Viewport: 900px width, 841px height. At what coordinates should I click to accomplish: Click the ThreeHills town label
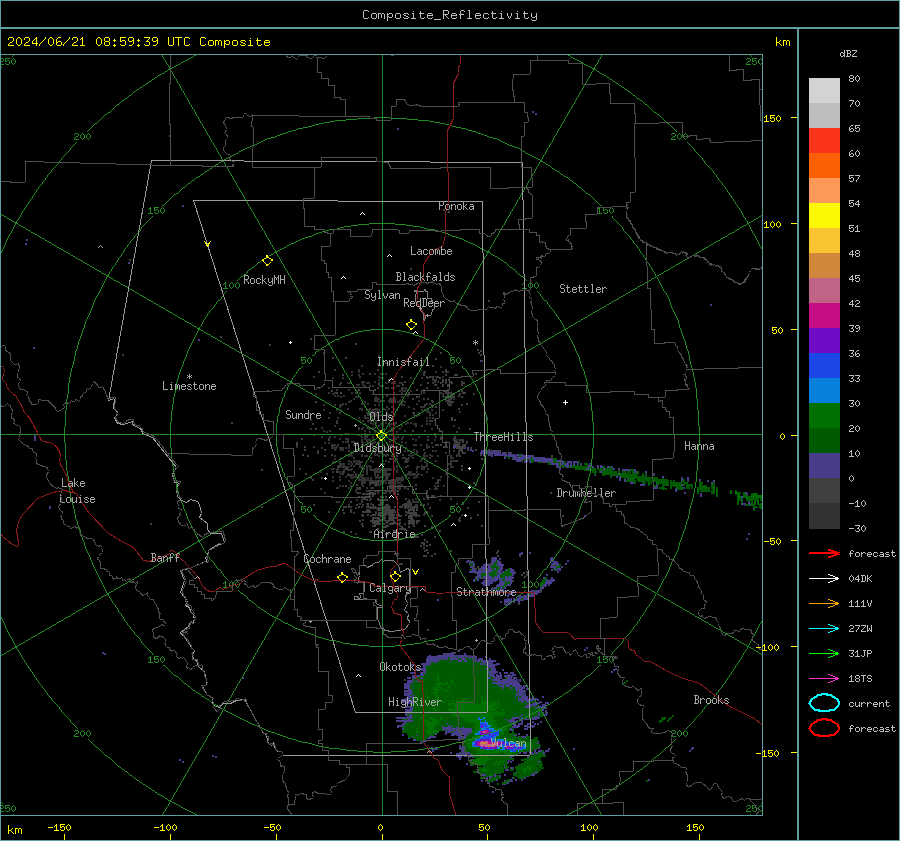[503, 437]
